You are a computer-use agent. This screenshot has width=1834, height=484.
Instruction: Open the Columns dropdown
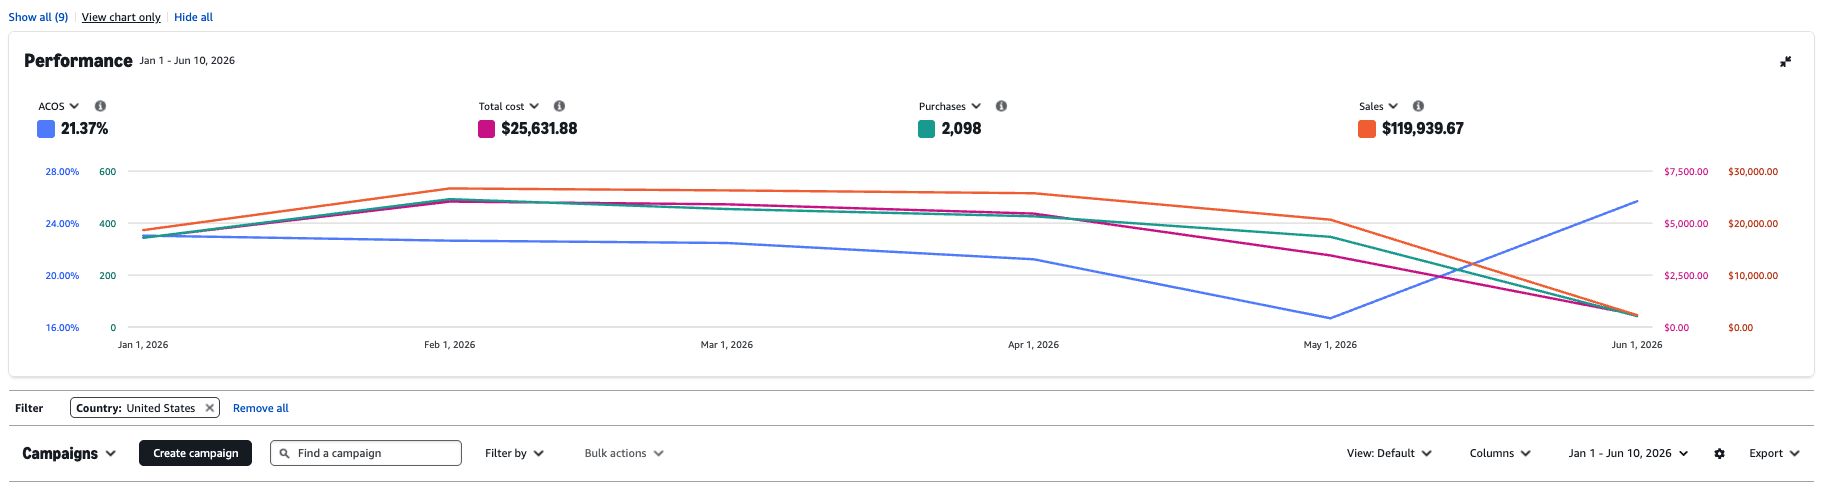click(x=1500, y=454)
